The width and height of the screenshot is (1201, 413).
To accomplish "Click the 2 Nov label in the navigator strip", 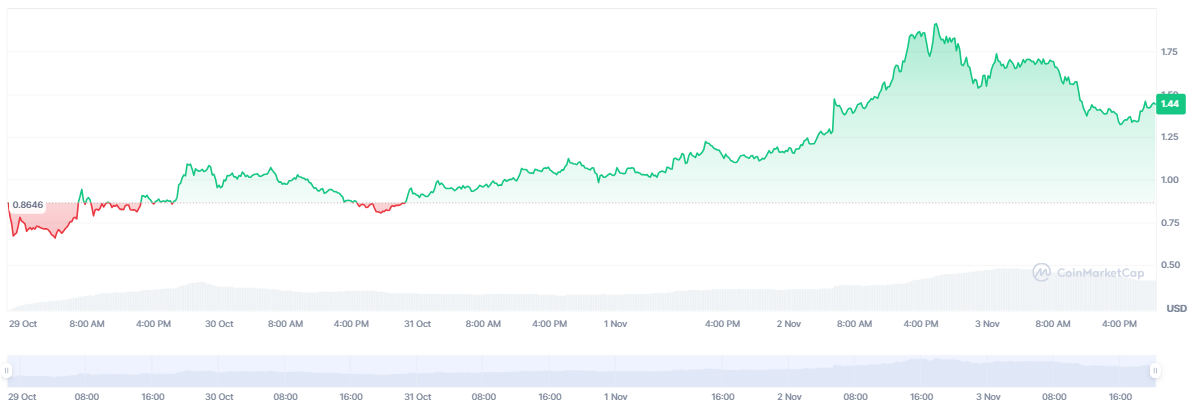I will pyautogui.click(x=789, y=397).
